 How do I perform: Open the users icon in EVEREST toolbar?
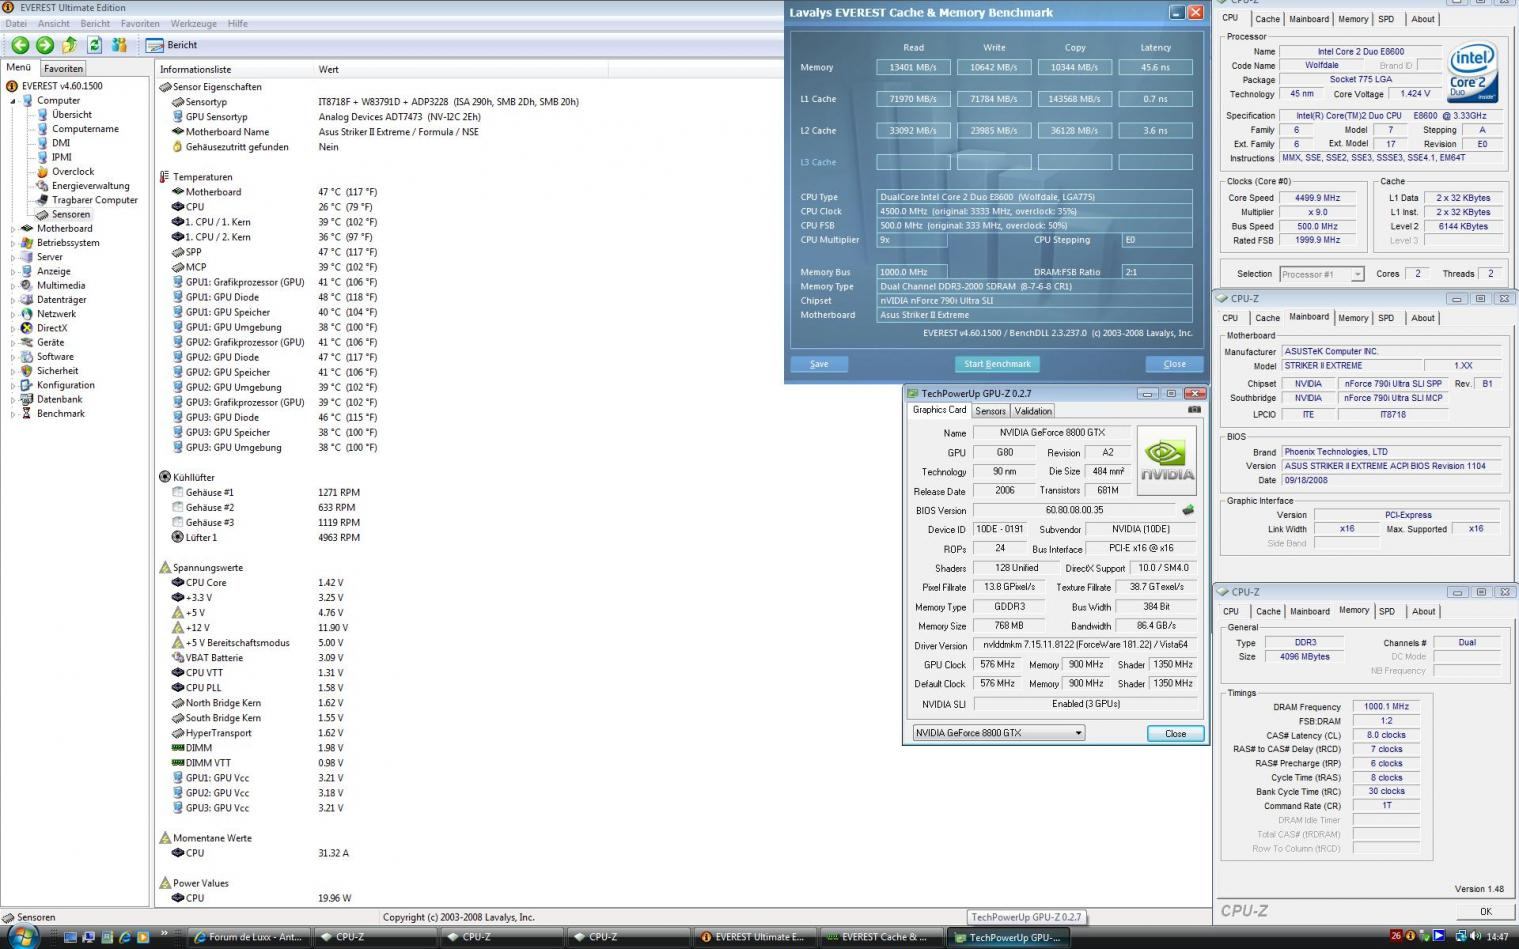(119, 45)
